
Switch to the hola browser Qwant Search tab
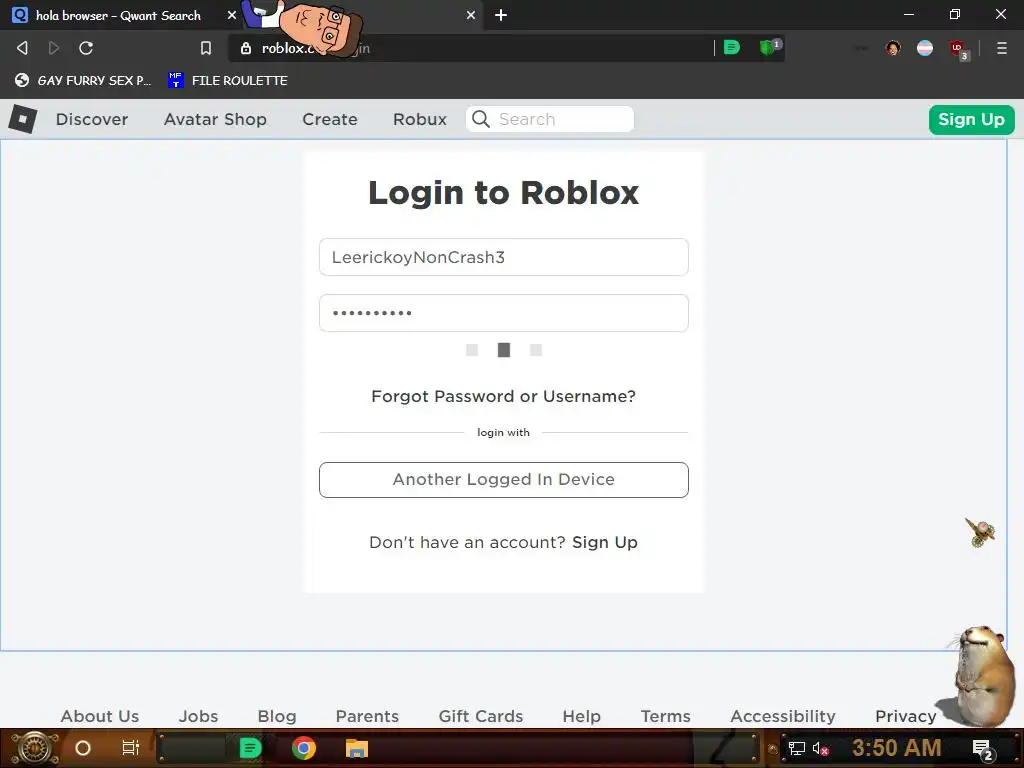click(118, 15)
